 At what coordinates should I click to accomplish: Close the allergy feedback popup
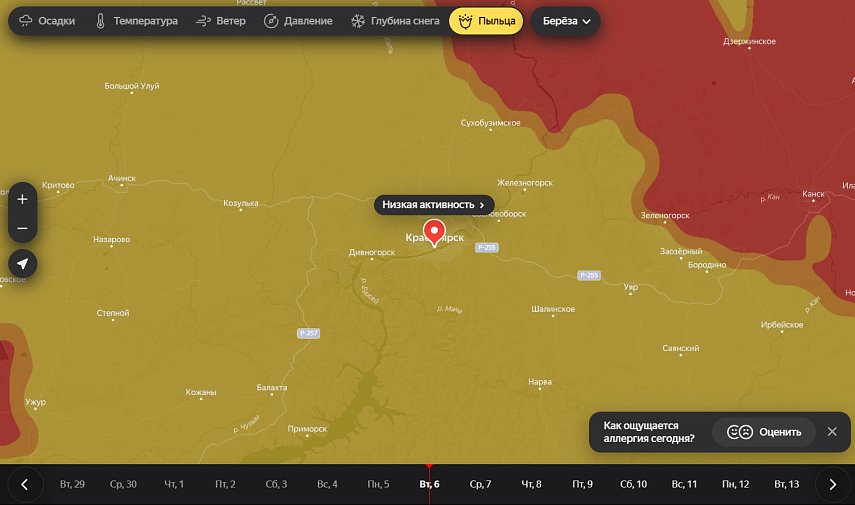coord(832,432)
